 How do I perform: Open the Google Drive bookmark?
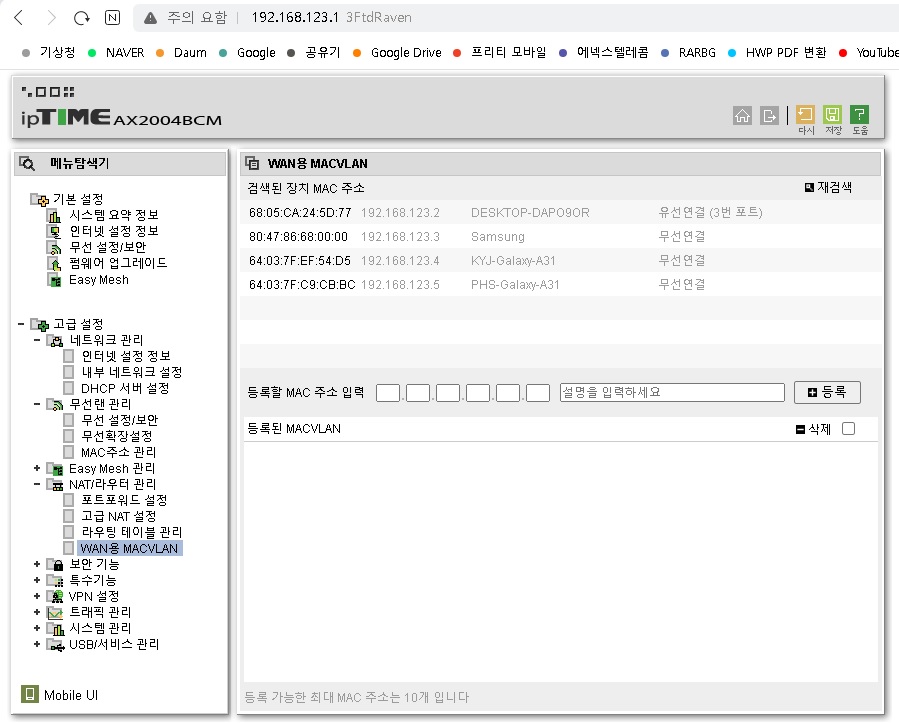(x=406, y=53)
